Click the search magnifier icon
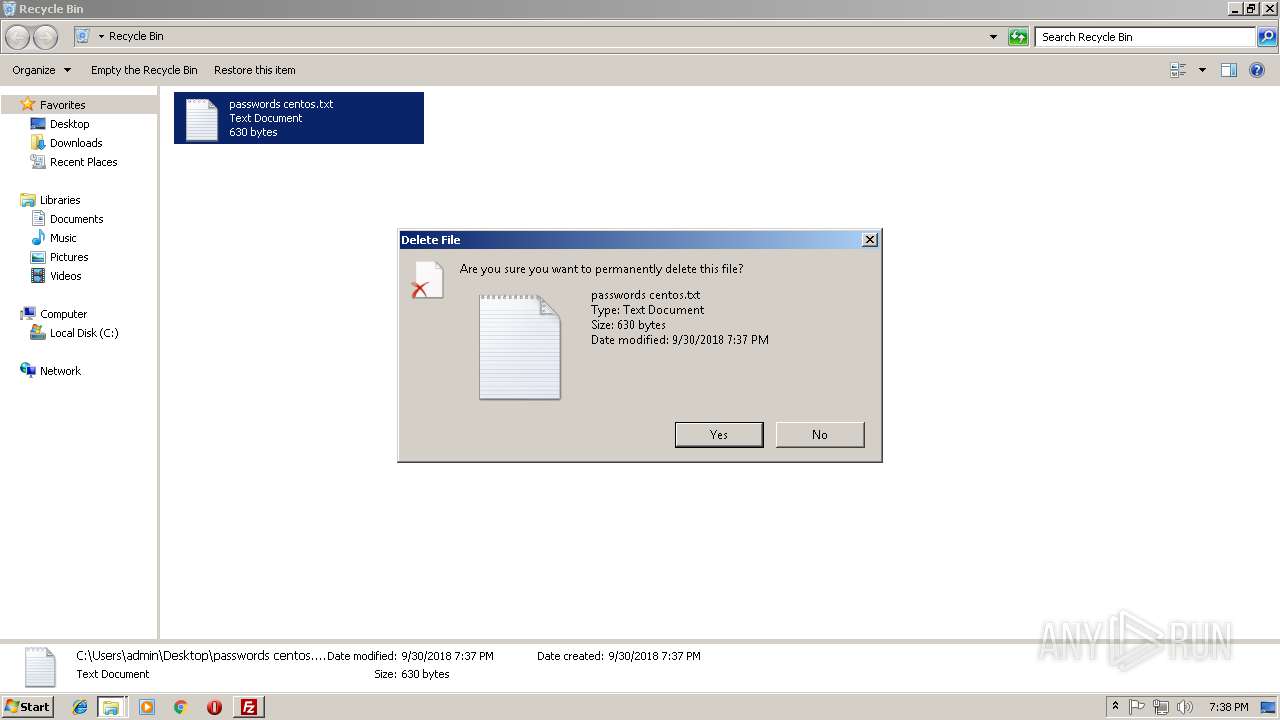Screen dimensions: 1280x720 pyautogui.click(x=1267, y=37)
